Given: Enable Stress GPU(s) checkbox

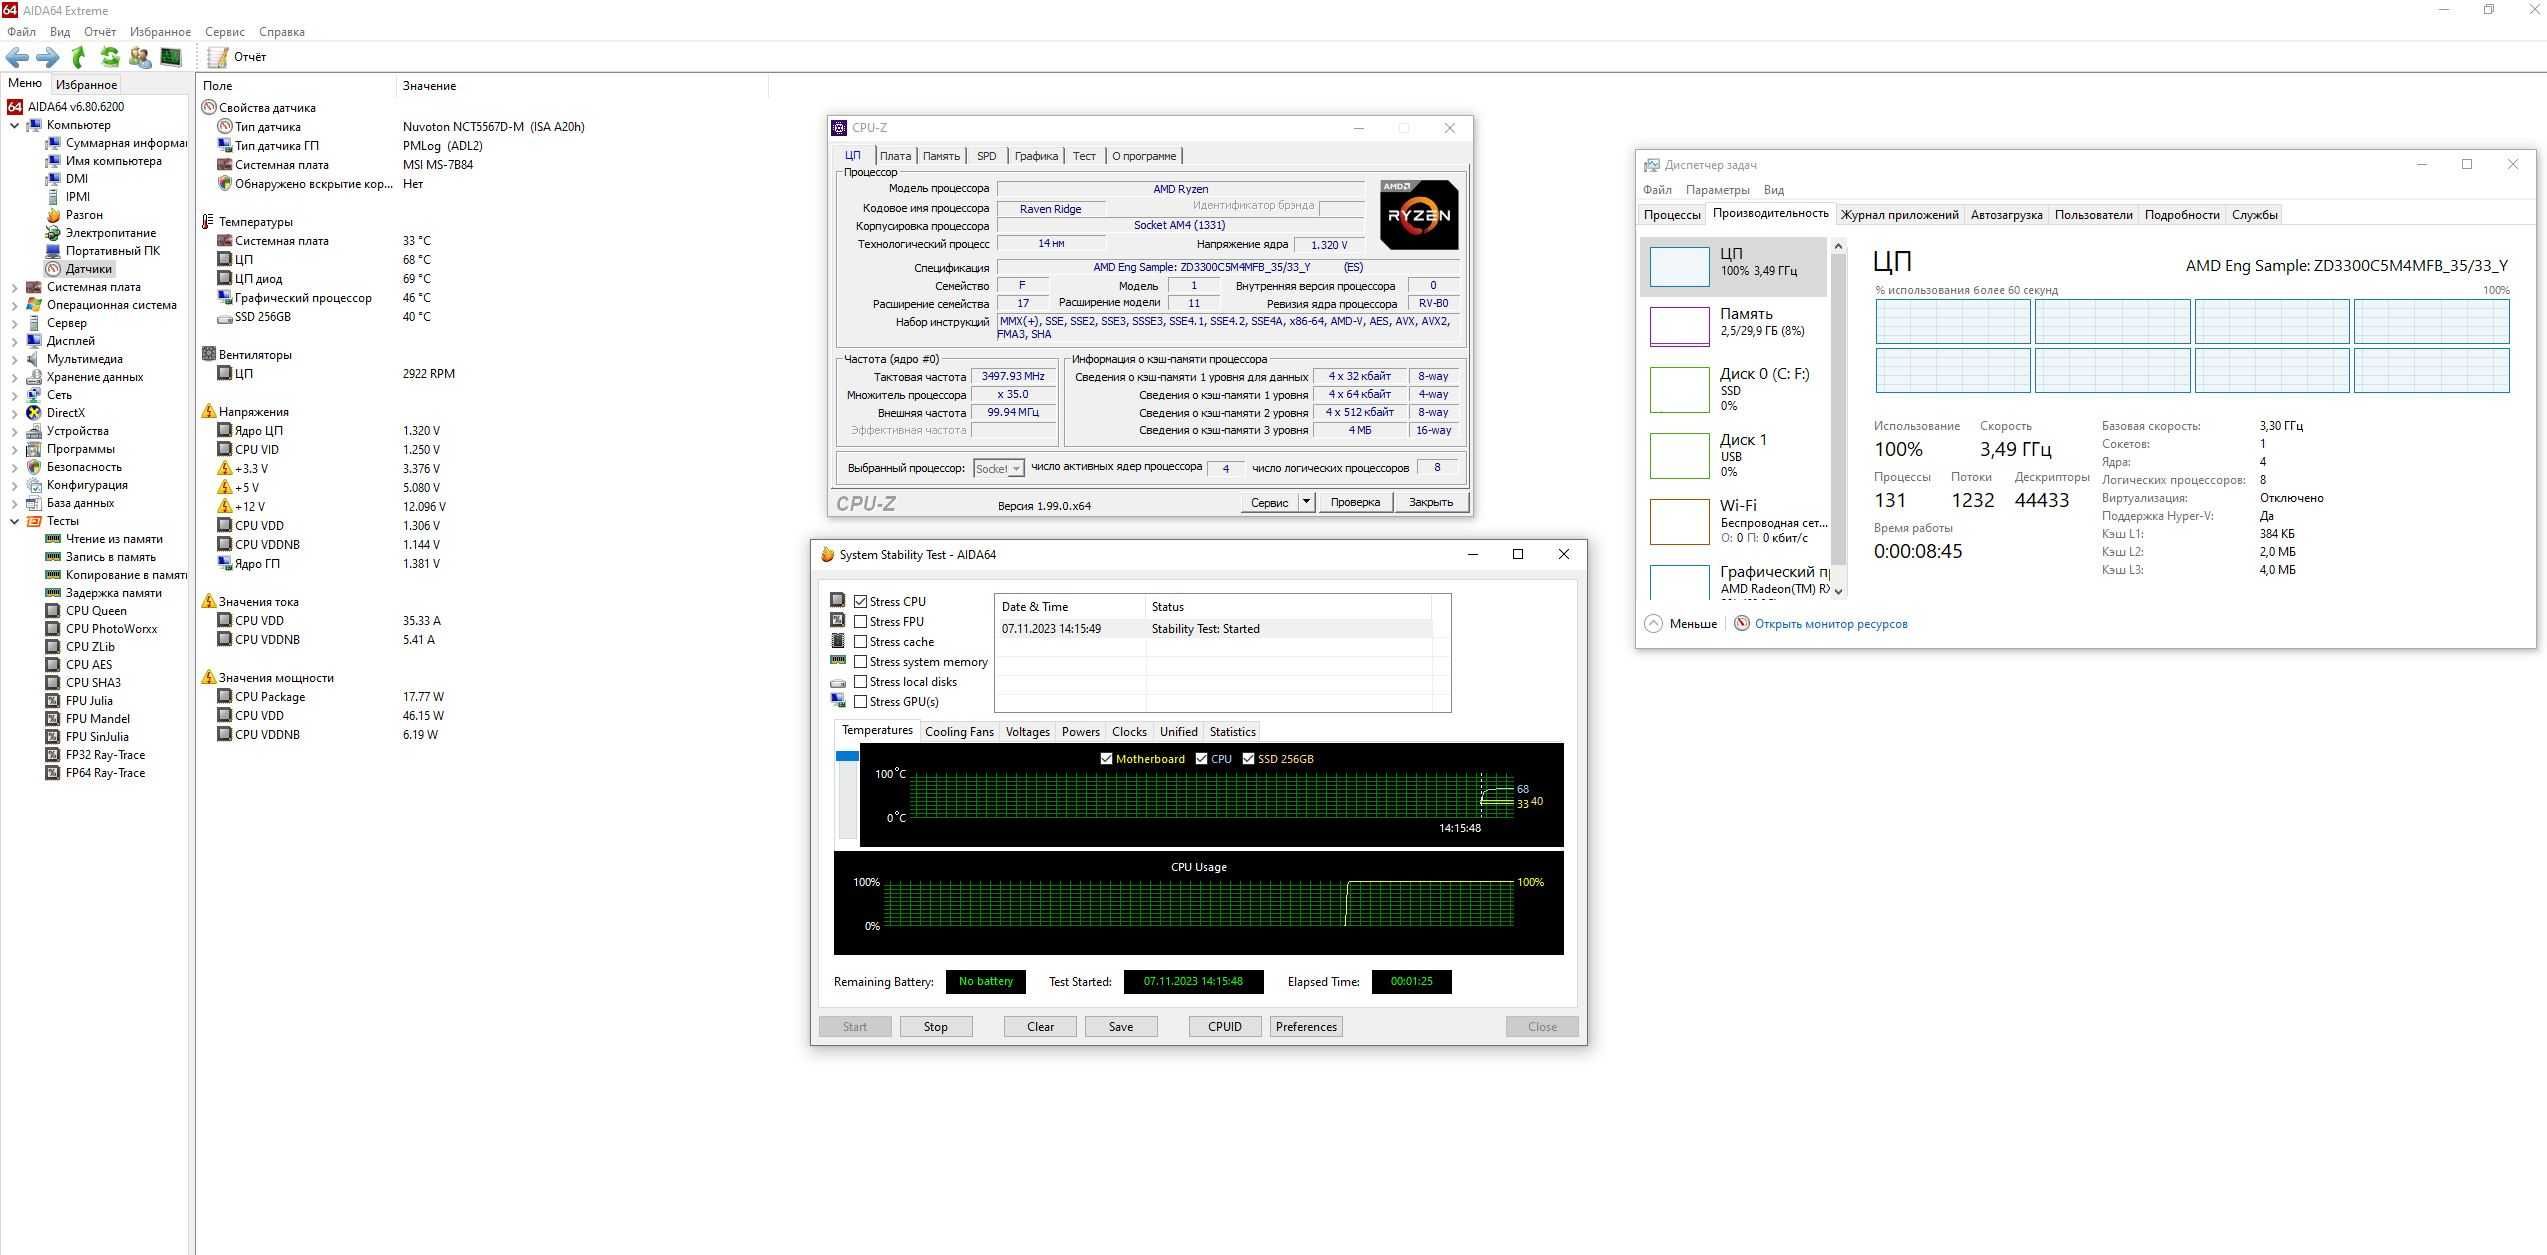Looking at the screenshot, I should pos(860,702).
